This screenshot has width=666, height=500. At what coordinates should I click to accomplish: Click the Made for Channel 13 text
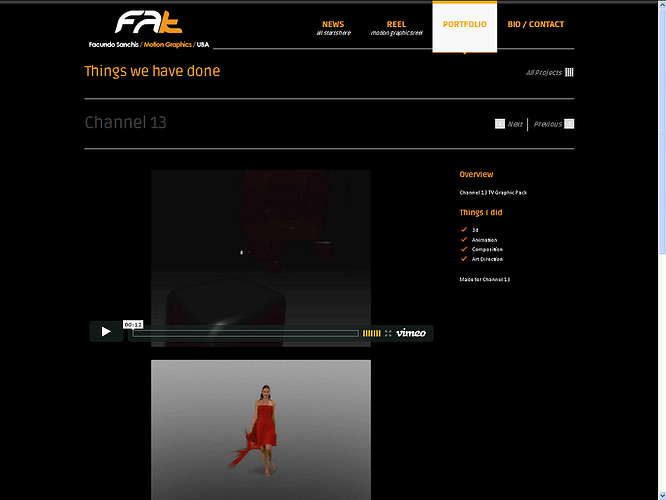coord(485,280)
